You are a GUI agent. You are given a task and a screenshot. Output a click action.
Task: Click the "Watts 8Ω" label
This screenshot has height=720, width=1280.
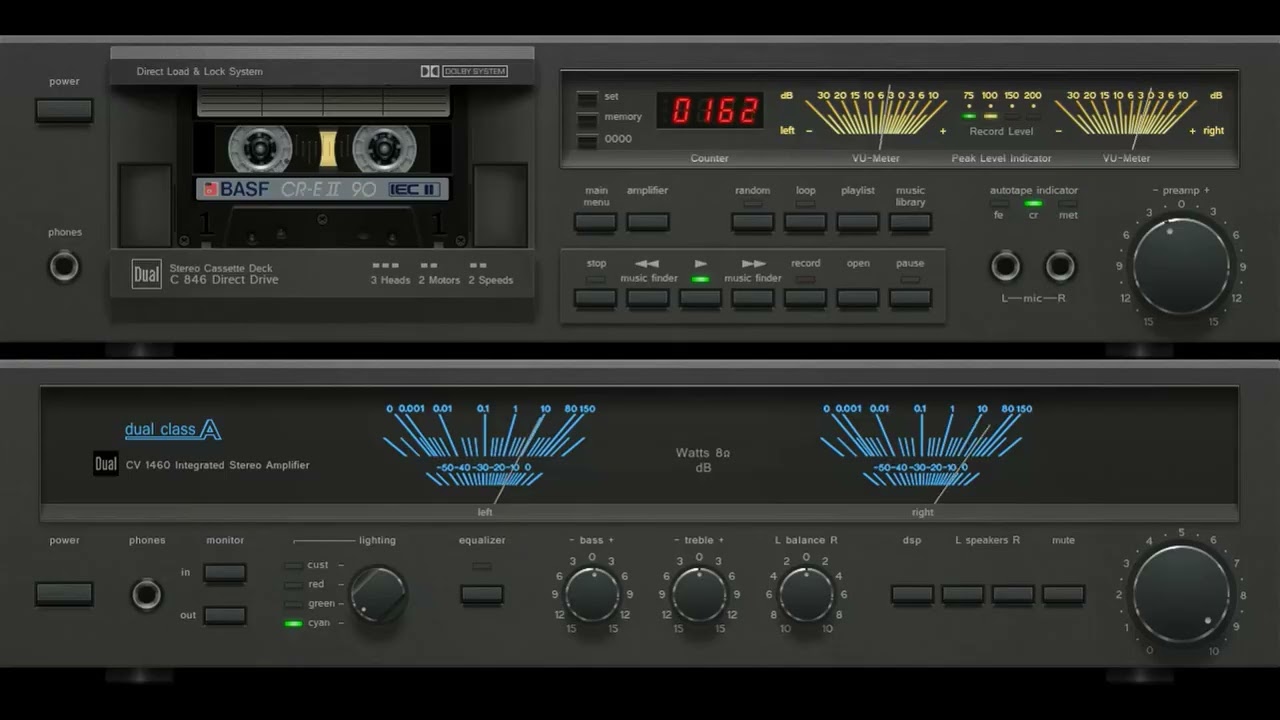tap(703, 453)
